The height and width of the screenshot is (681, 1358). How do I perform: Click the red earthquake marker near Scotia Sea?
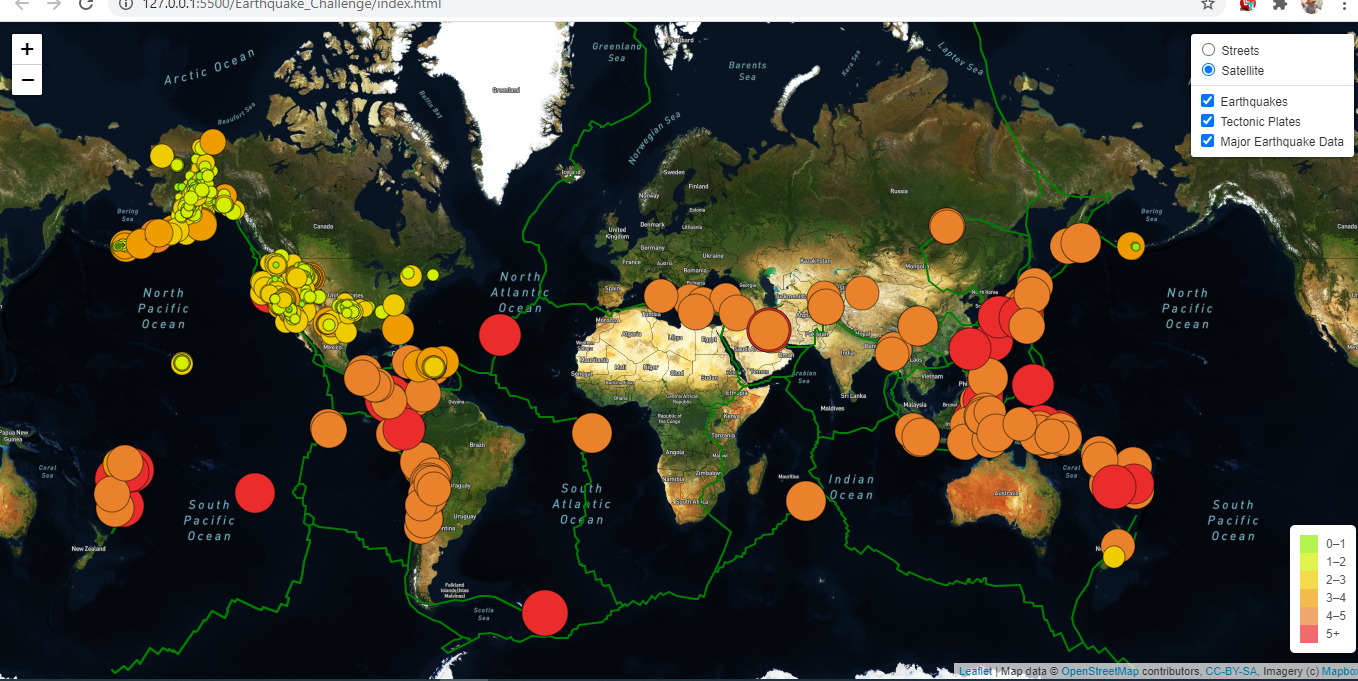pos(544,612)
